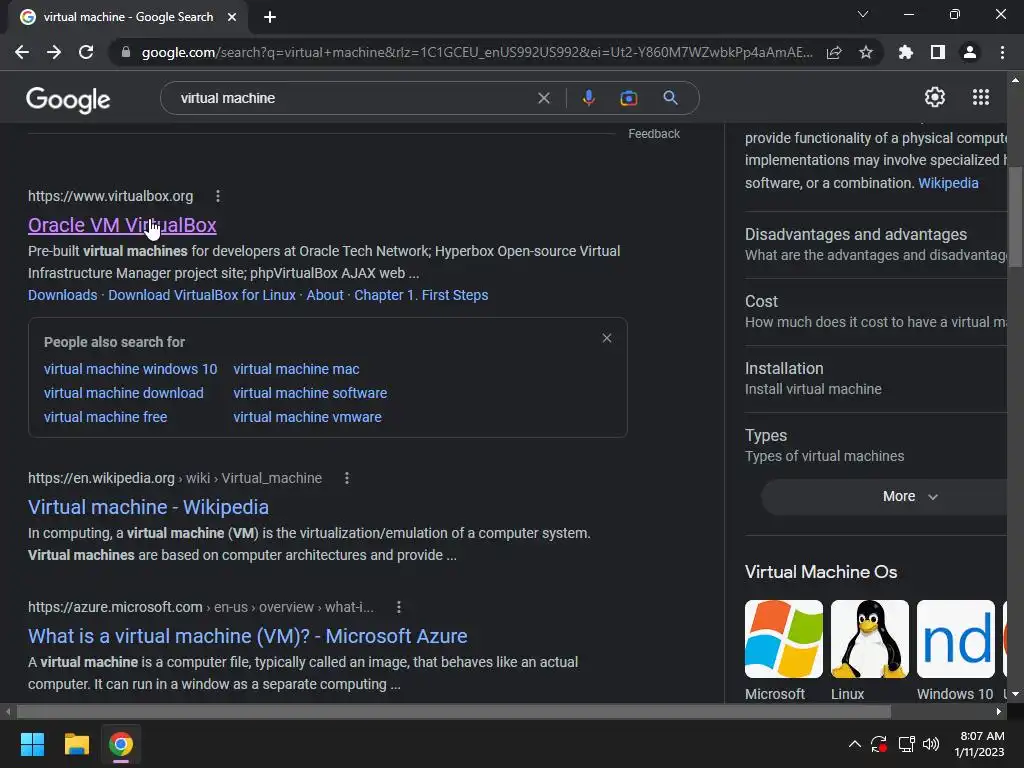Share this page using the share icon
Image resolution: width=1024 pixels, height=768 pixels.
coord(834,52)
